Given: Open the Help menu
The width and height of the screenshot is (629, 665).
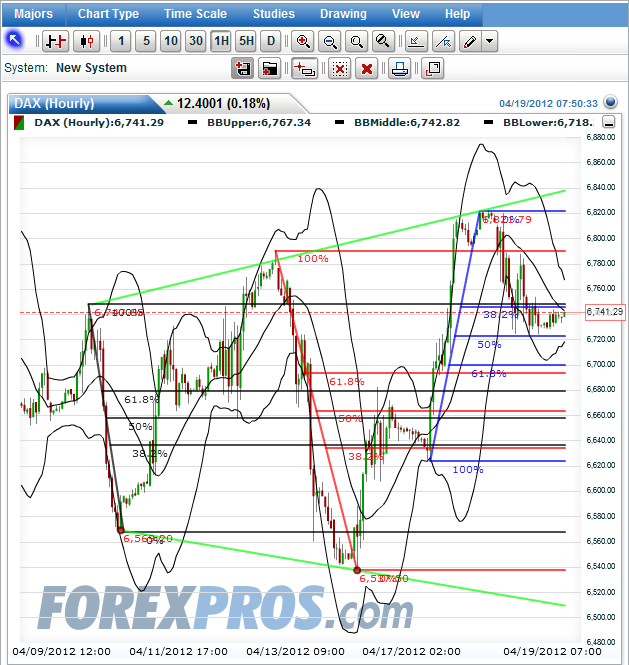Looking at the screenshot, I should coord(458,14).
